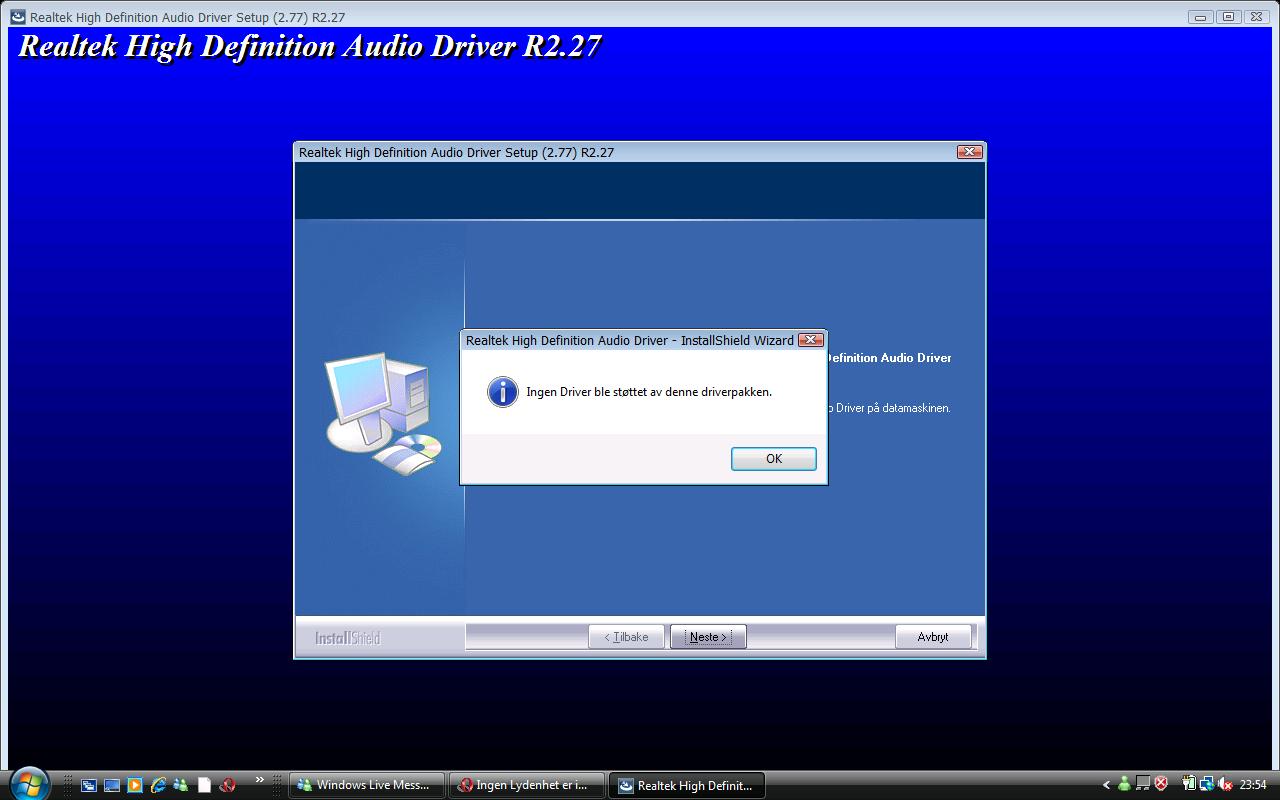Click the Neste button
The image size is (1280, 800).
[708, 637]
